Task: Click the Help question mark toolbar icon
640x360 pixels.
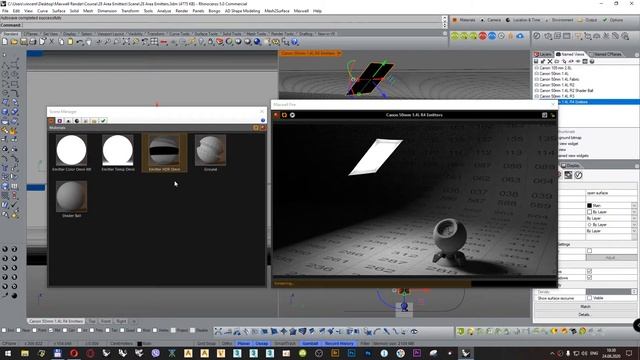Action: 295,42
